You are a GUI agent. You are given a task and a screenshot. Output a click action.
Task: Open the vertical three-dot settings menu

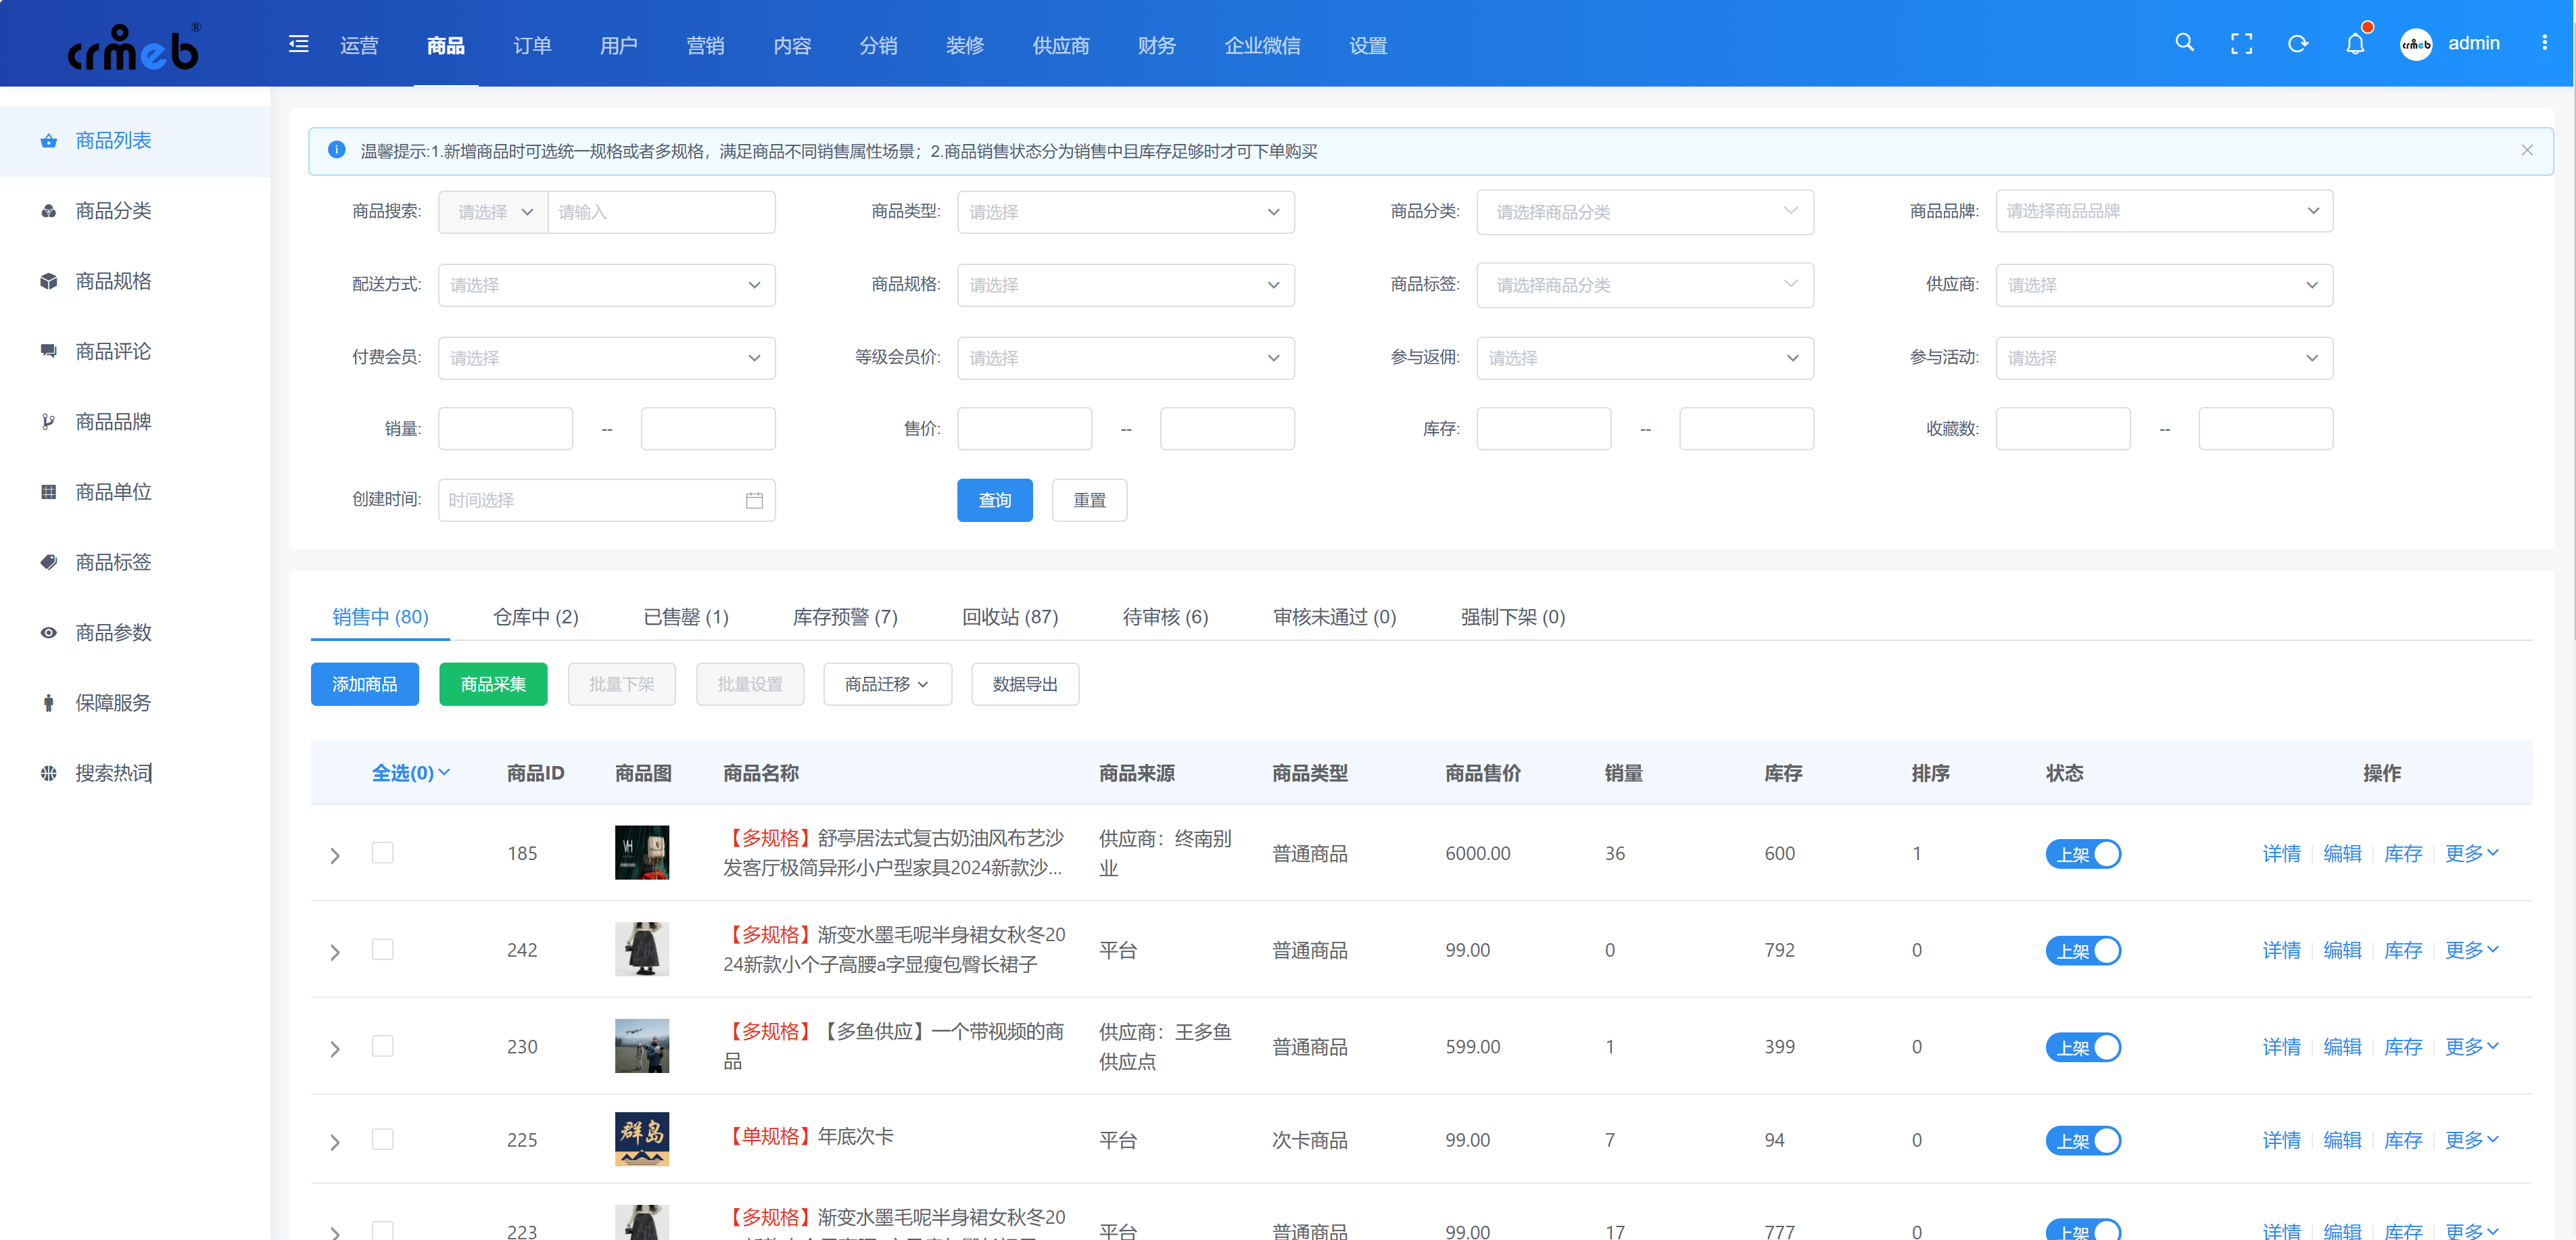pyautogui.click(x=2544, y=43)
